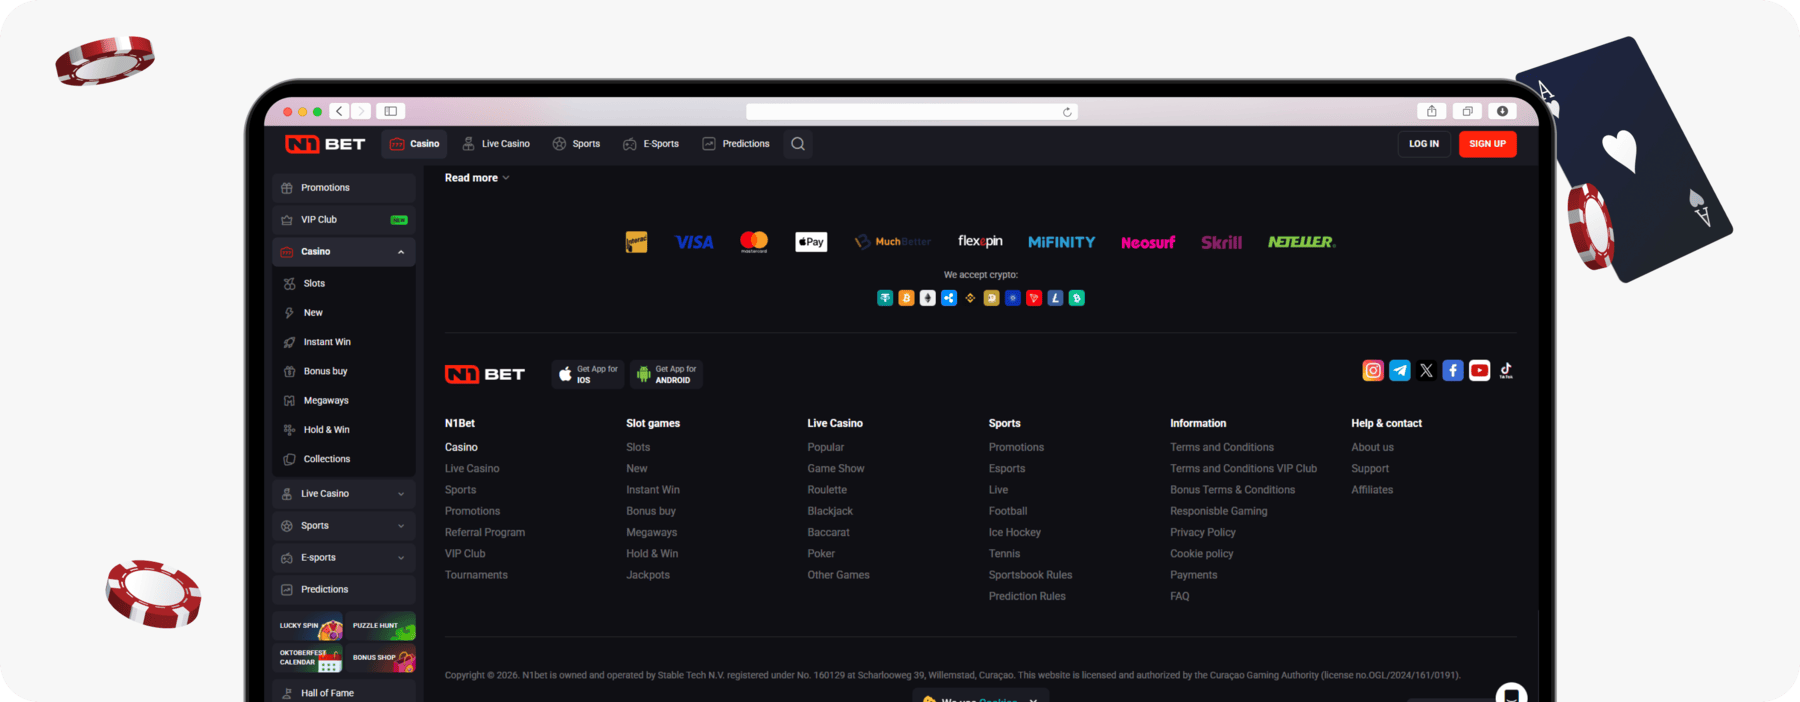Open the Sports top navigation tab

577,144
